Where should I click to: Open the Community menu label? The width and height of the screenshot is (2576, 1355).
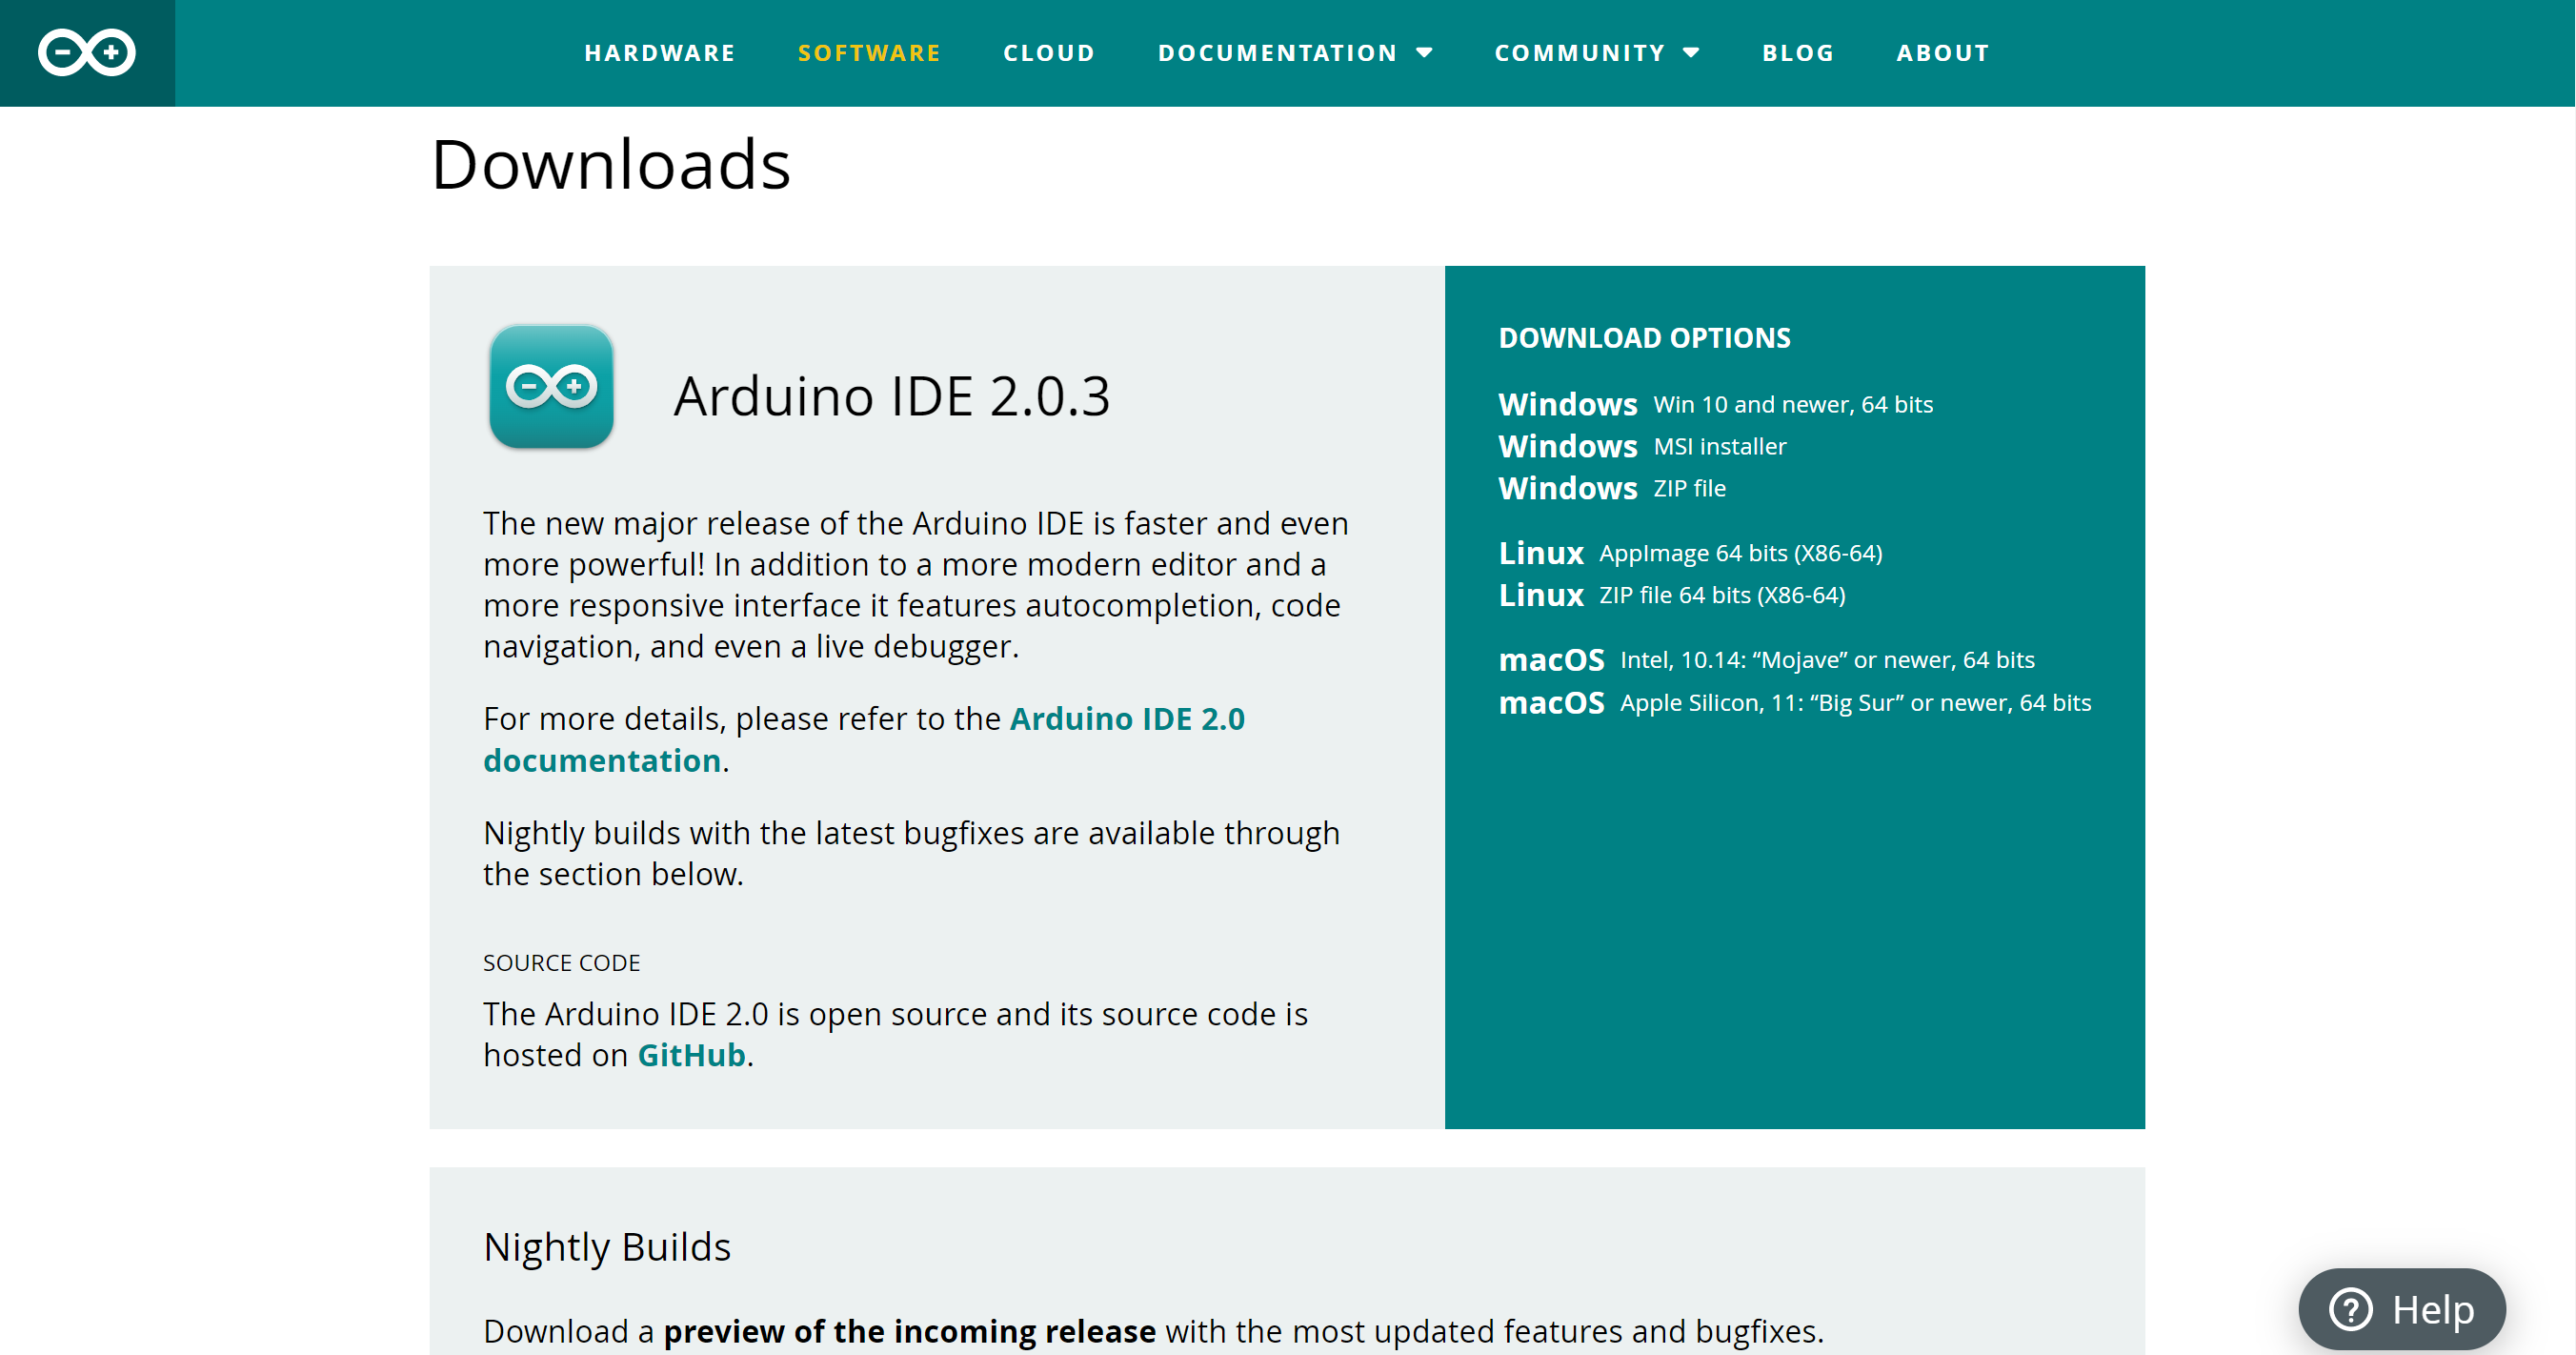[1580, 53]
